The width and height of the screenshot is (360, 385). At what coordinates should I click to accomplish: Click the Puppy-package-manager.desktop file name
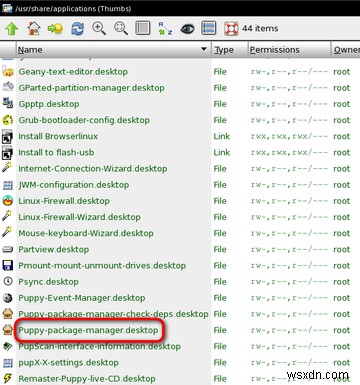click(88, 330)
